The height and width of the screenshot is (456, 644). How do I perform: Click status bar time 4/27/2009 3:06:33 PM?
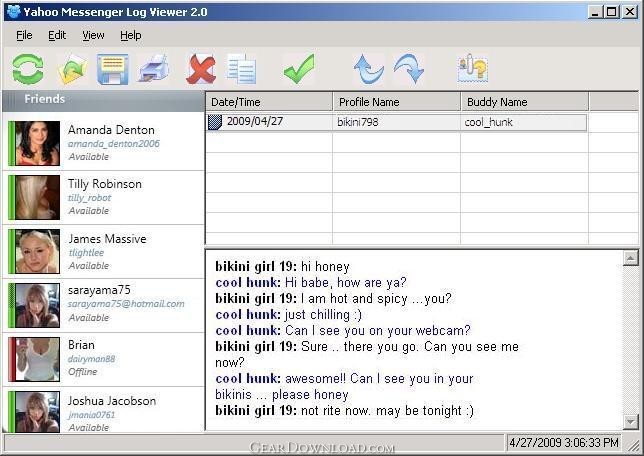pyautogui.click(x=564, y=443)
